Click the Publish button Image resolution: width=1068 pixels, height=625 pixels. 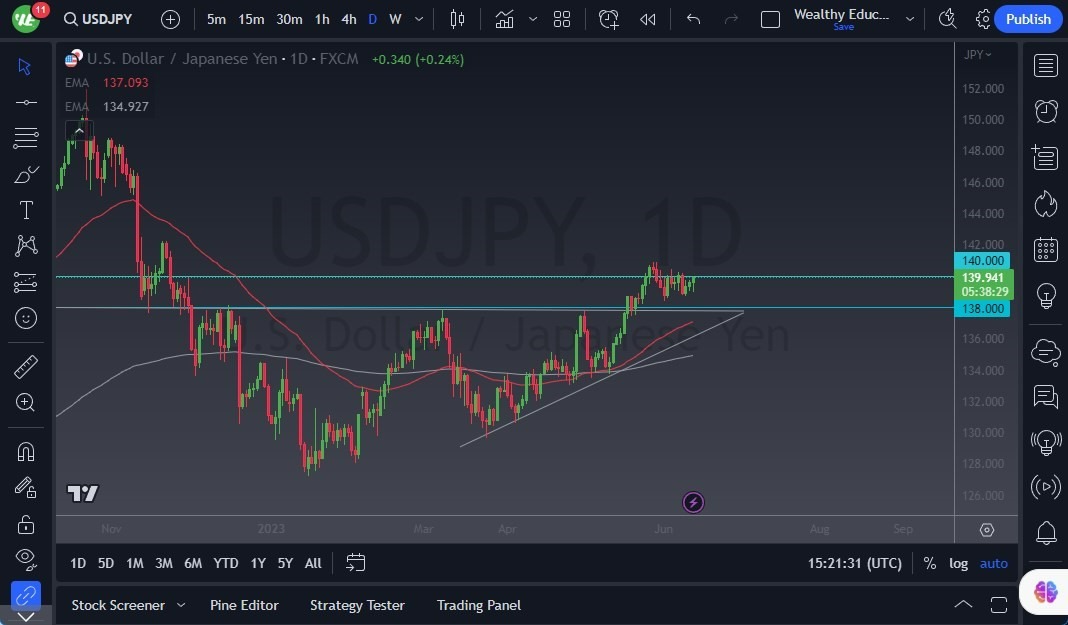point(1028,18)
